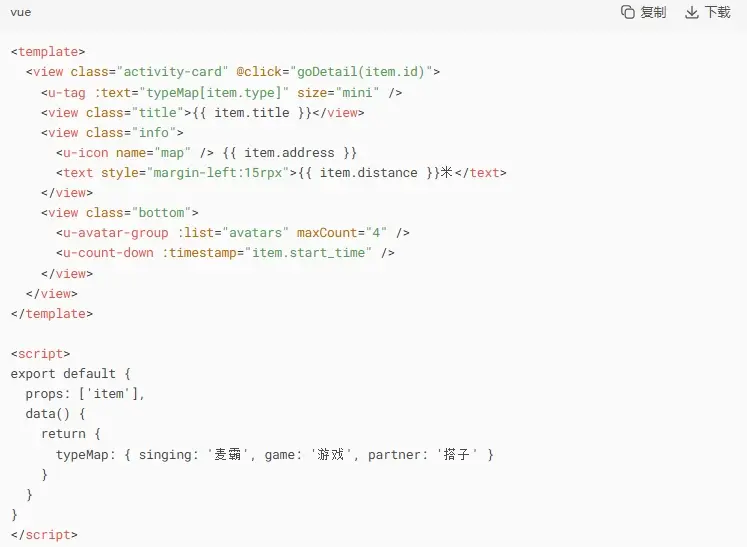Click the {{ item.address }} expression
Image resolution: width=747 pixels, height=547 pixels.
pyautogui.click(x=290, y=153)
